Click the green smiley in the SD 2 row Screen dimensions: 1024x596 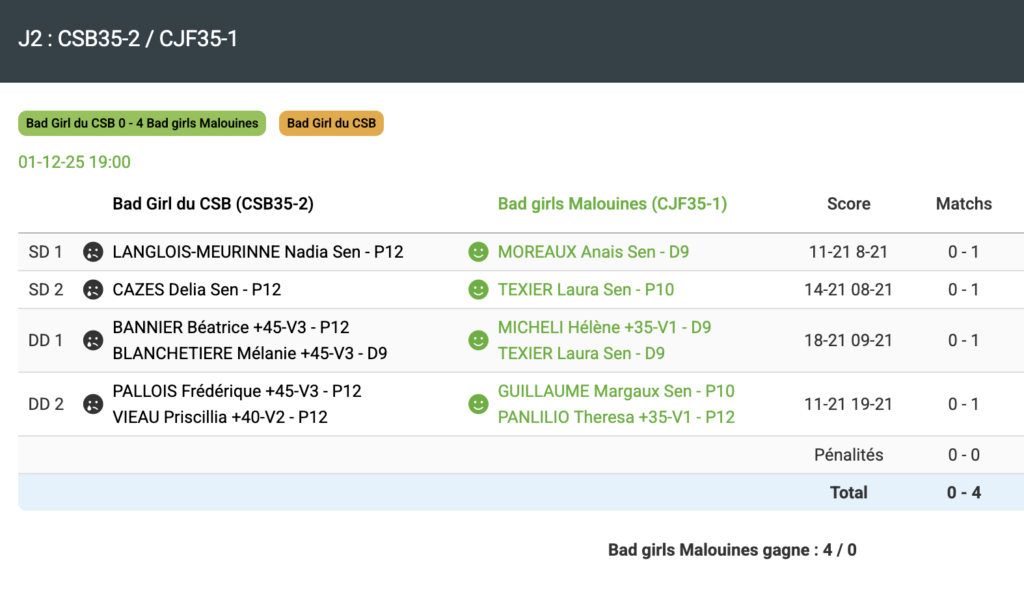coord(478,290)
